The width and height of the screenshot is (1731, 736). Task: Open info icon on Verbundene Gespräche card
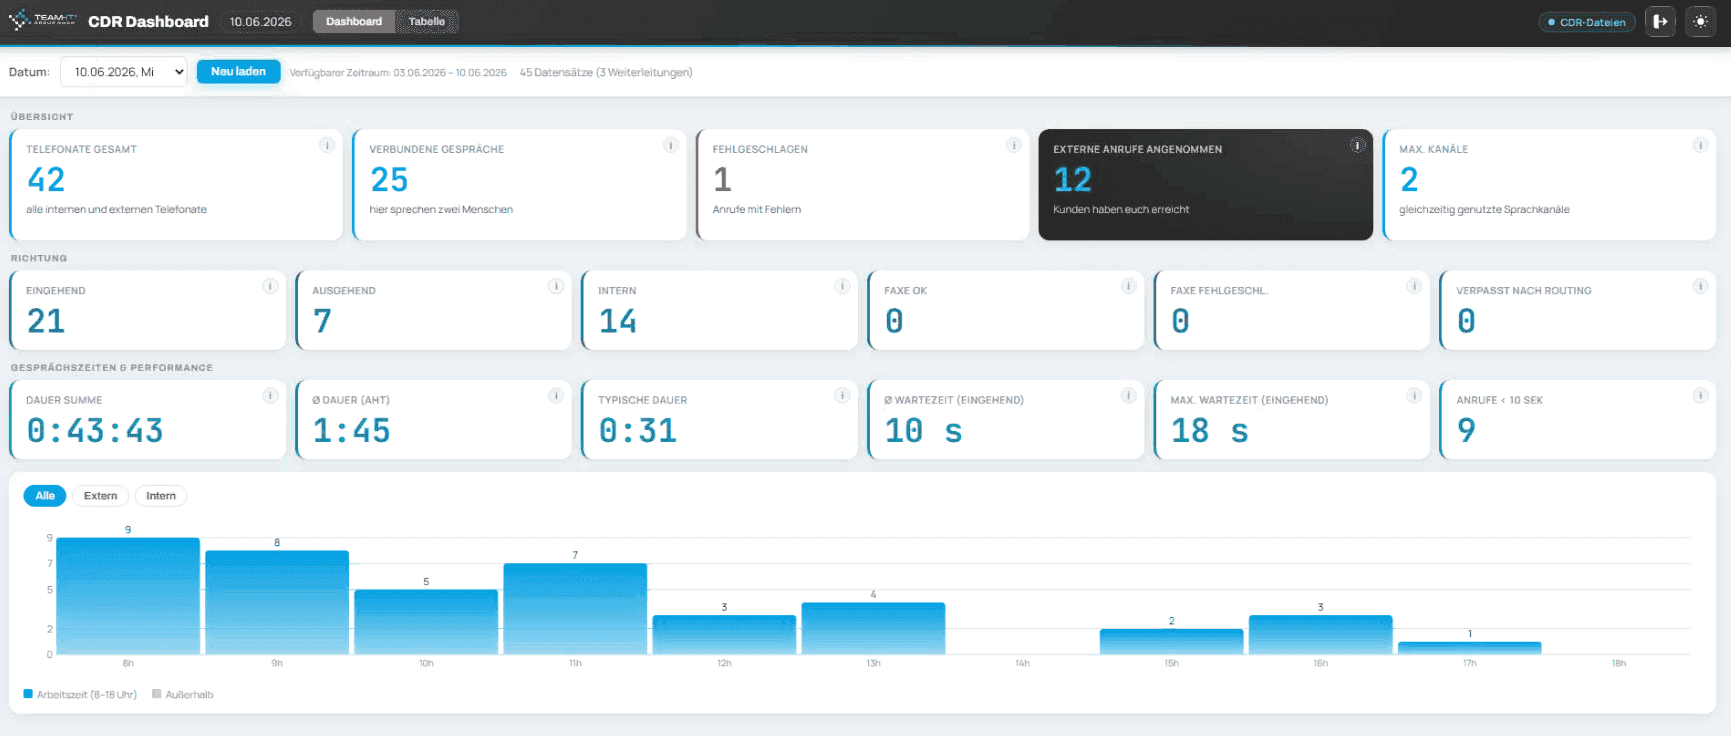pos(670,145)
